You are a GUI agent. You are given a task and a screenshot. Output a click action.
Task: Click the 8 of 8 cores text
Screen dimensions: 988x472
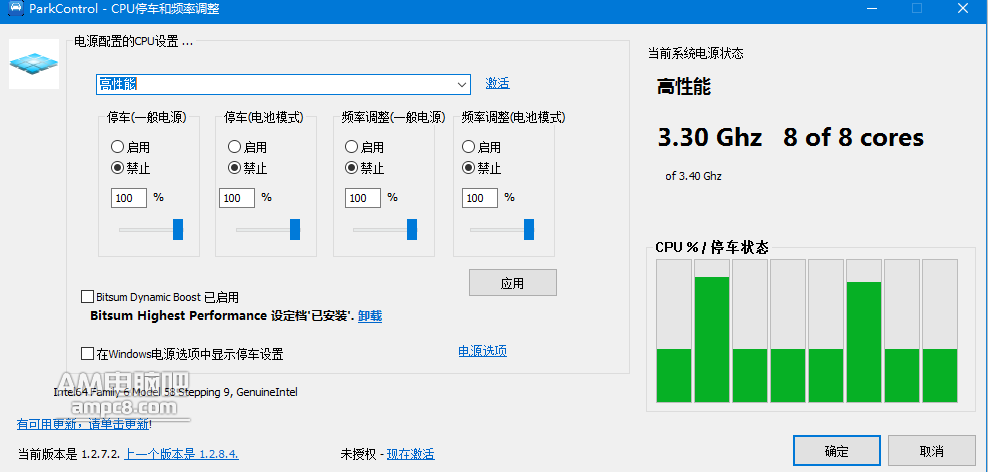tap(854, 137)
